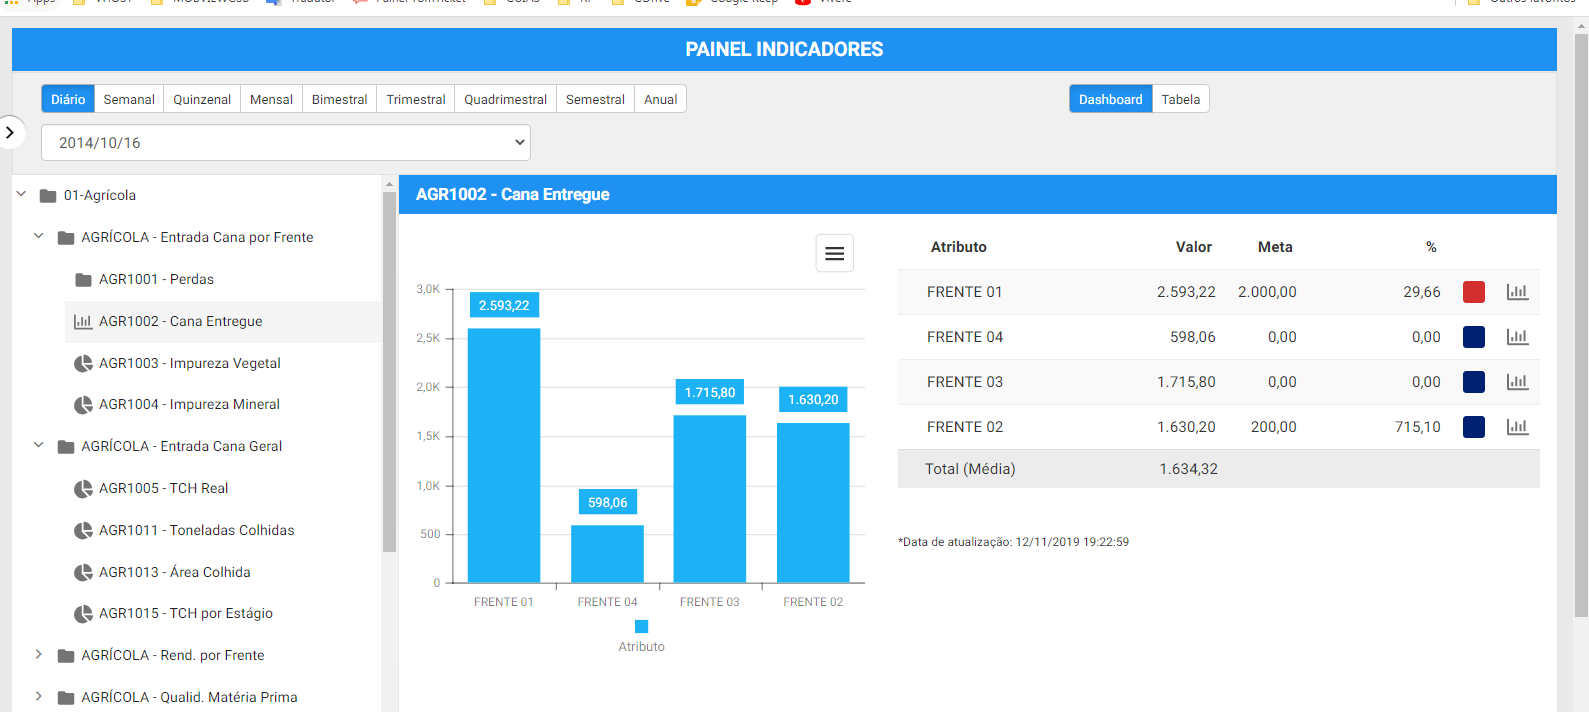Open the date dropdown 2014/10/16
Screen dimensions: 1589x712
pos(286,143)
